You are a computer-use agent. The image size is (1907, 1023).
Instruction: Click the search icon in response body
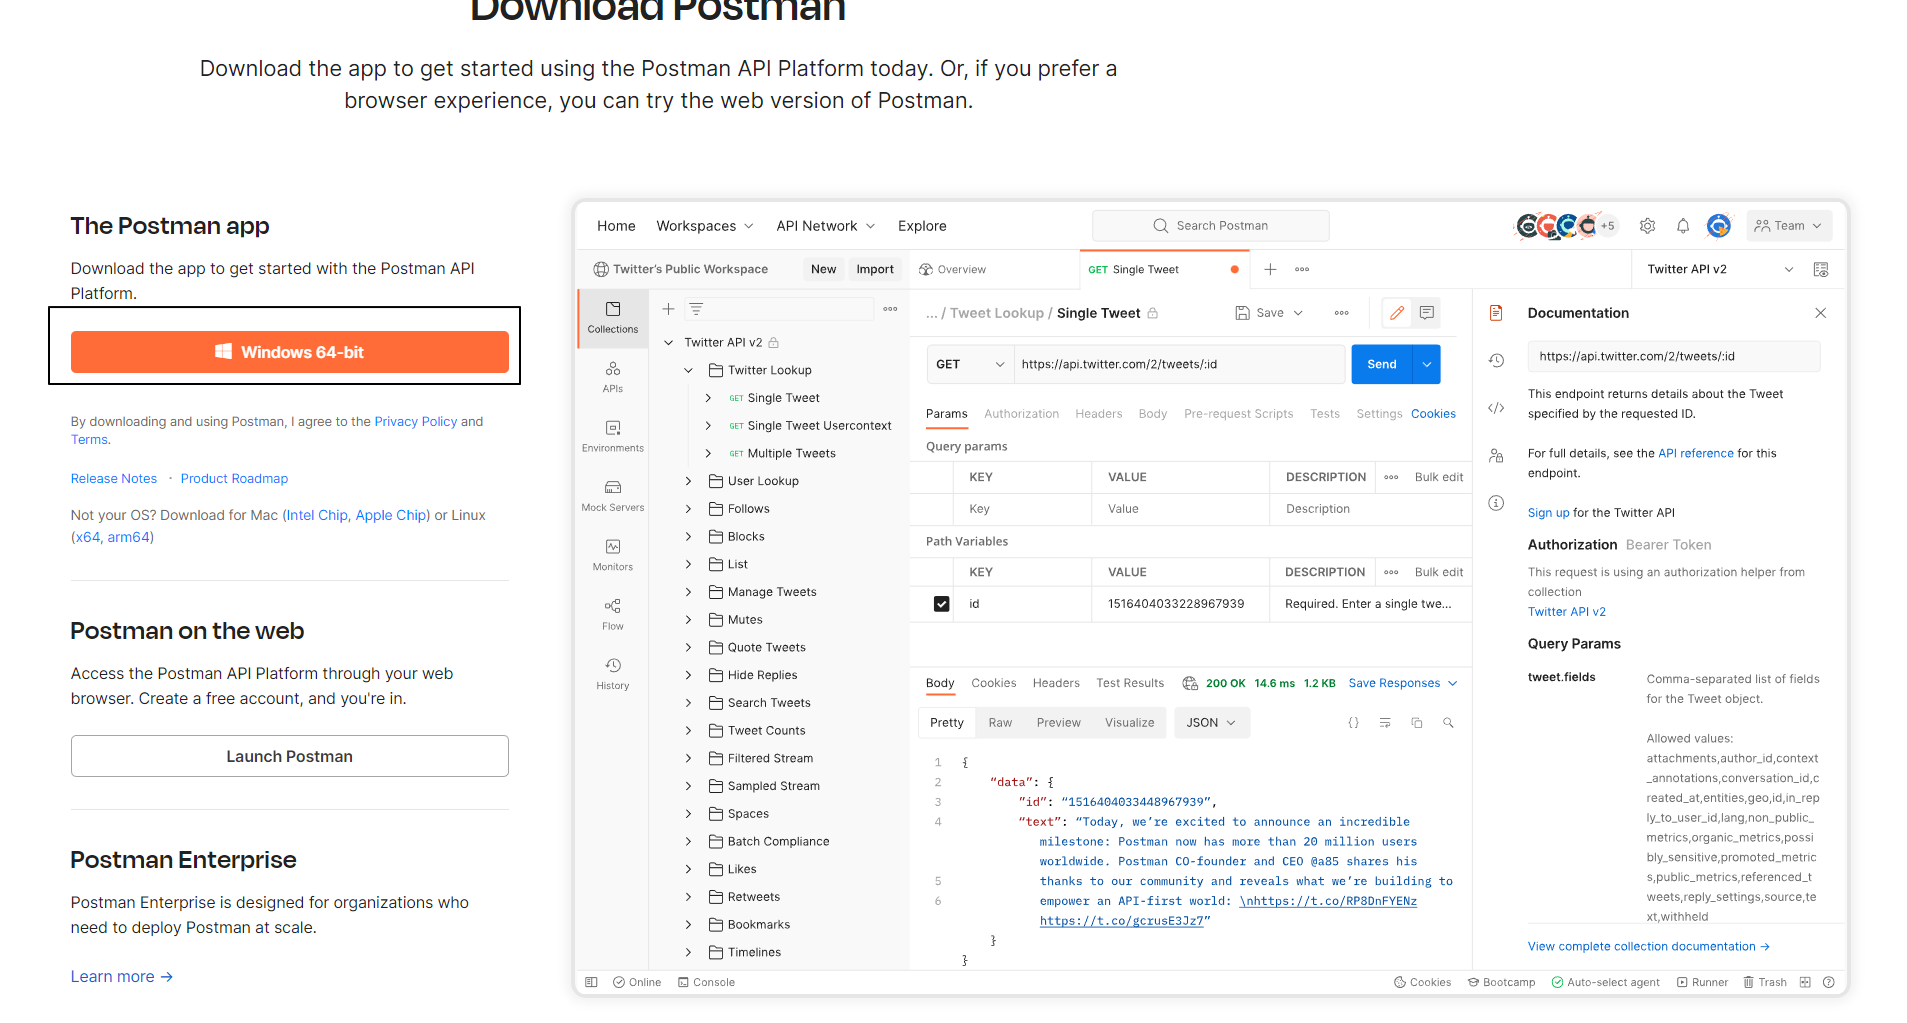pos(1448,722)
